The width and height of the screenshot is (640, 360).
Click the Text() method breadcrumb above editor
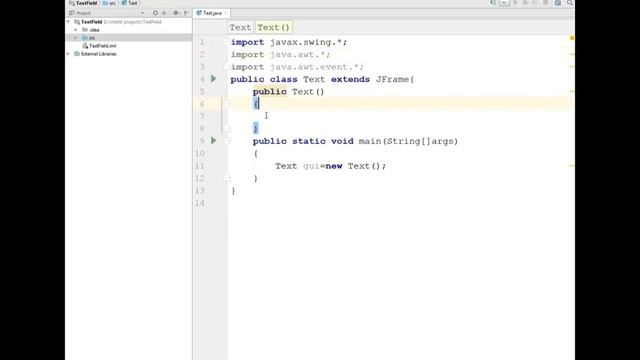click(273, 27)
